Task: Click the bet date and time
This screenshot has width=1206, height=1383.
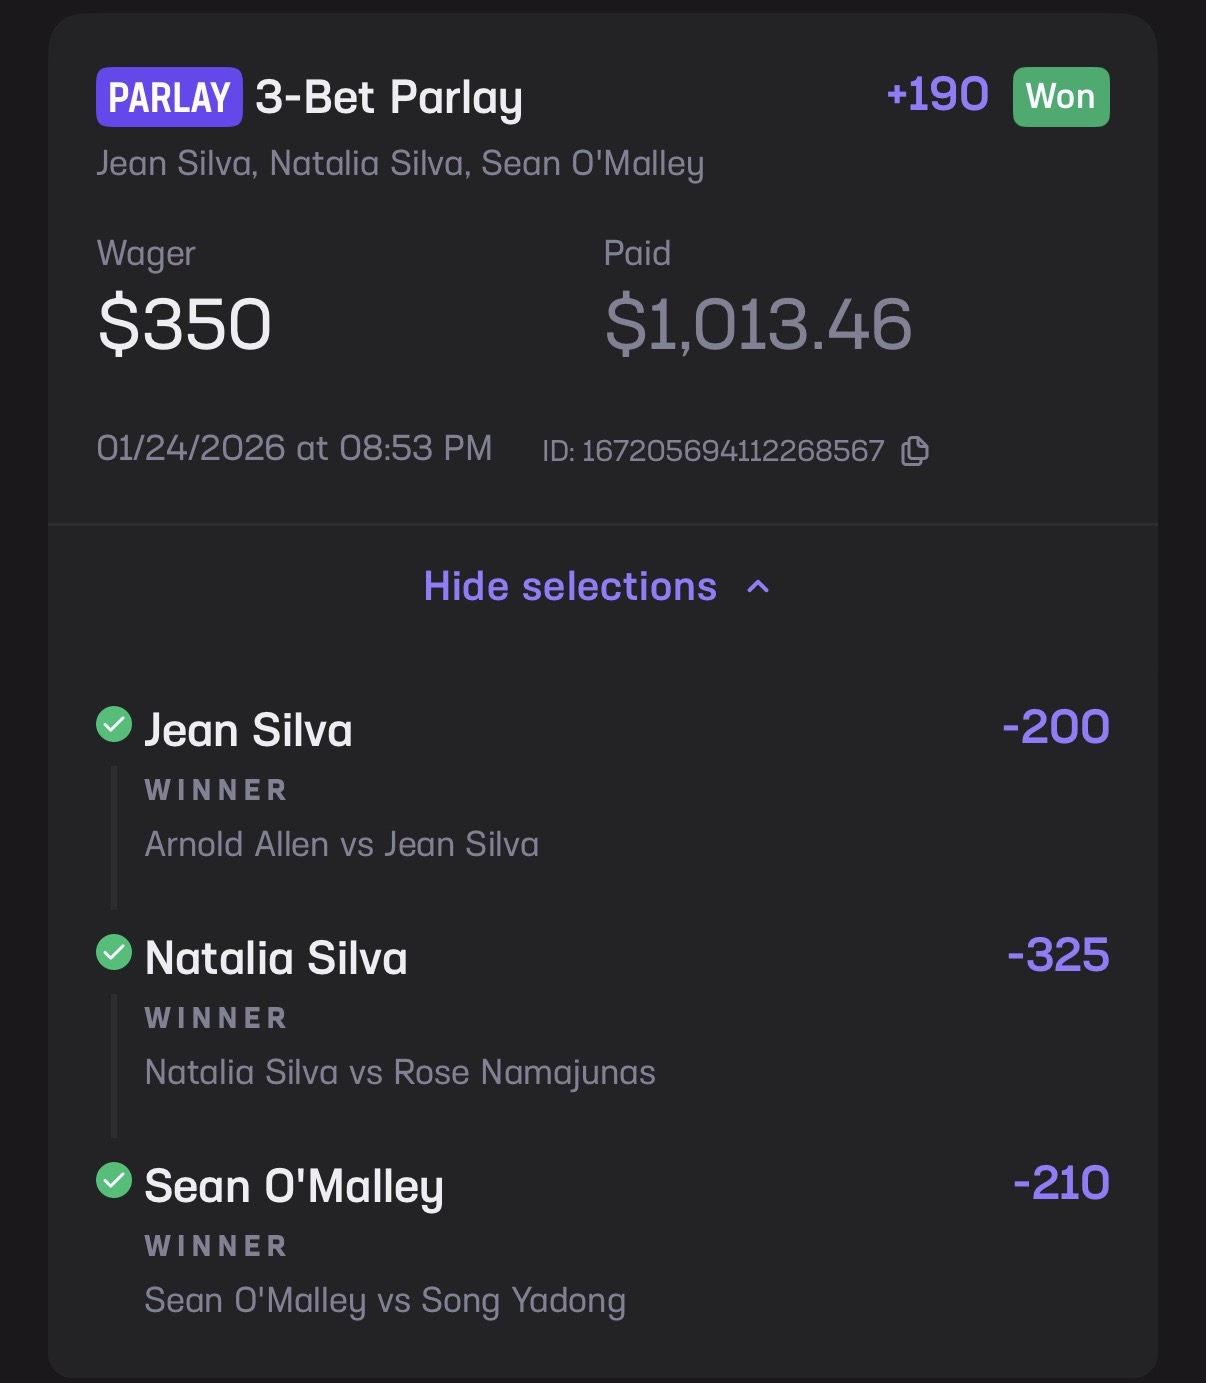Action: click(x=294, y=448)
